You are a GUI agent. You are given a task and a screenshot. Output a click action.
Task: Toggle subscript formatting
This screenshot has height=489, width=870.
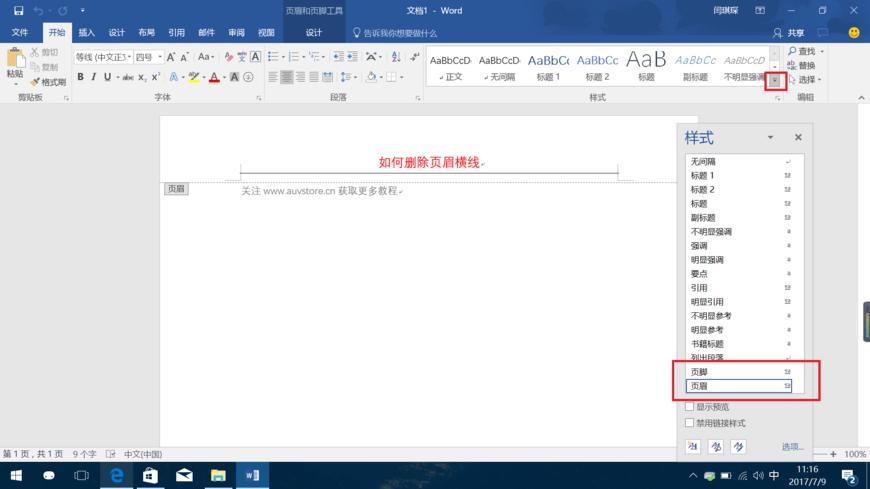142,77
